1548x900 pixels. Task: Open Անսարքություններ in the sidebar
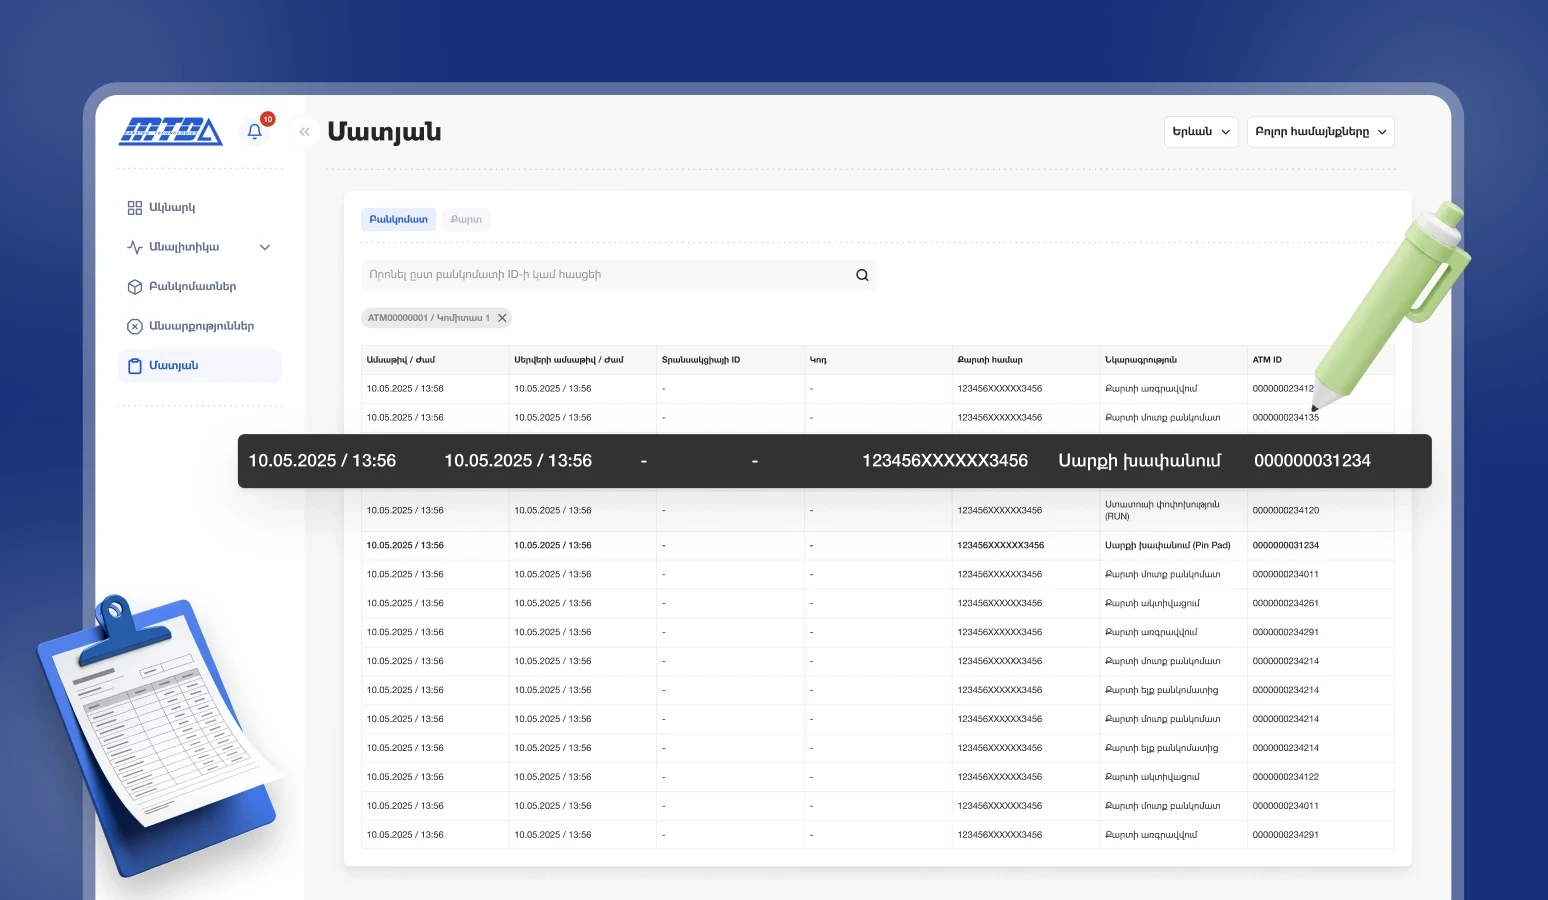pos(199,326)
